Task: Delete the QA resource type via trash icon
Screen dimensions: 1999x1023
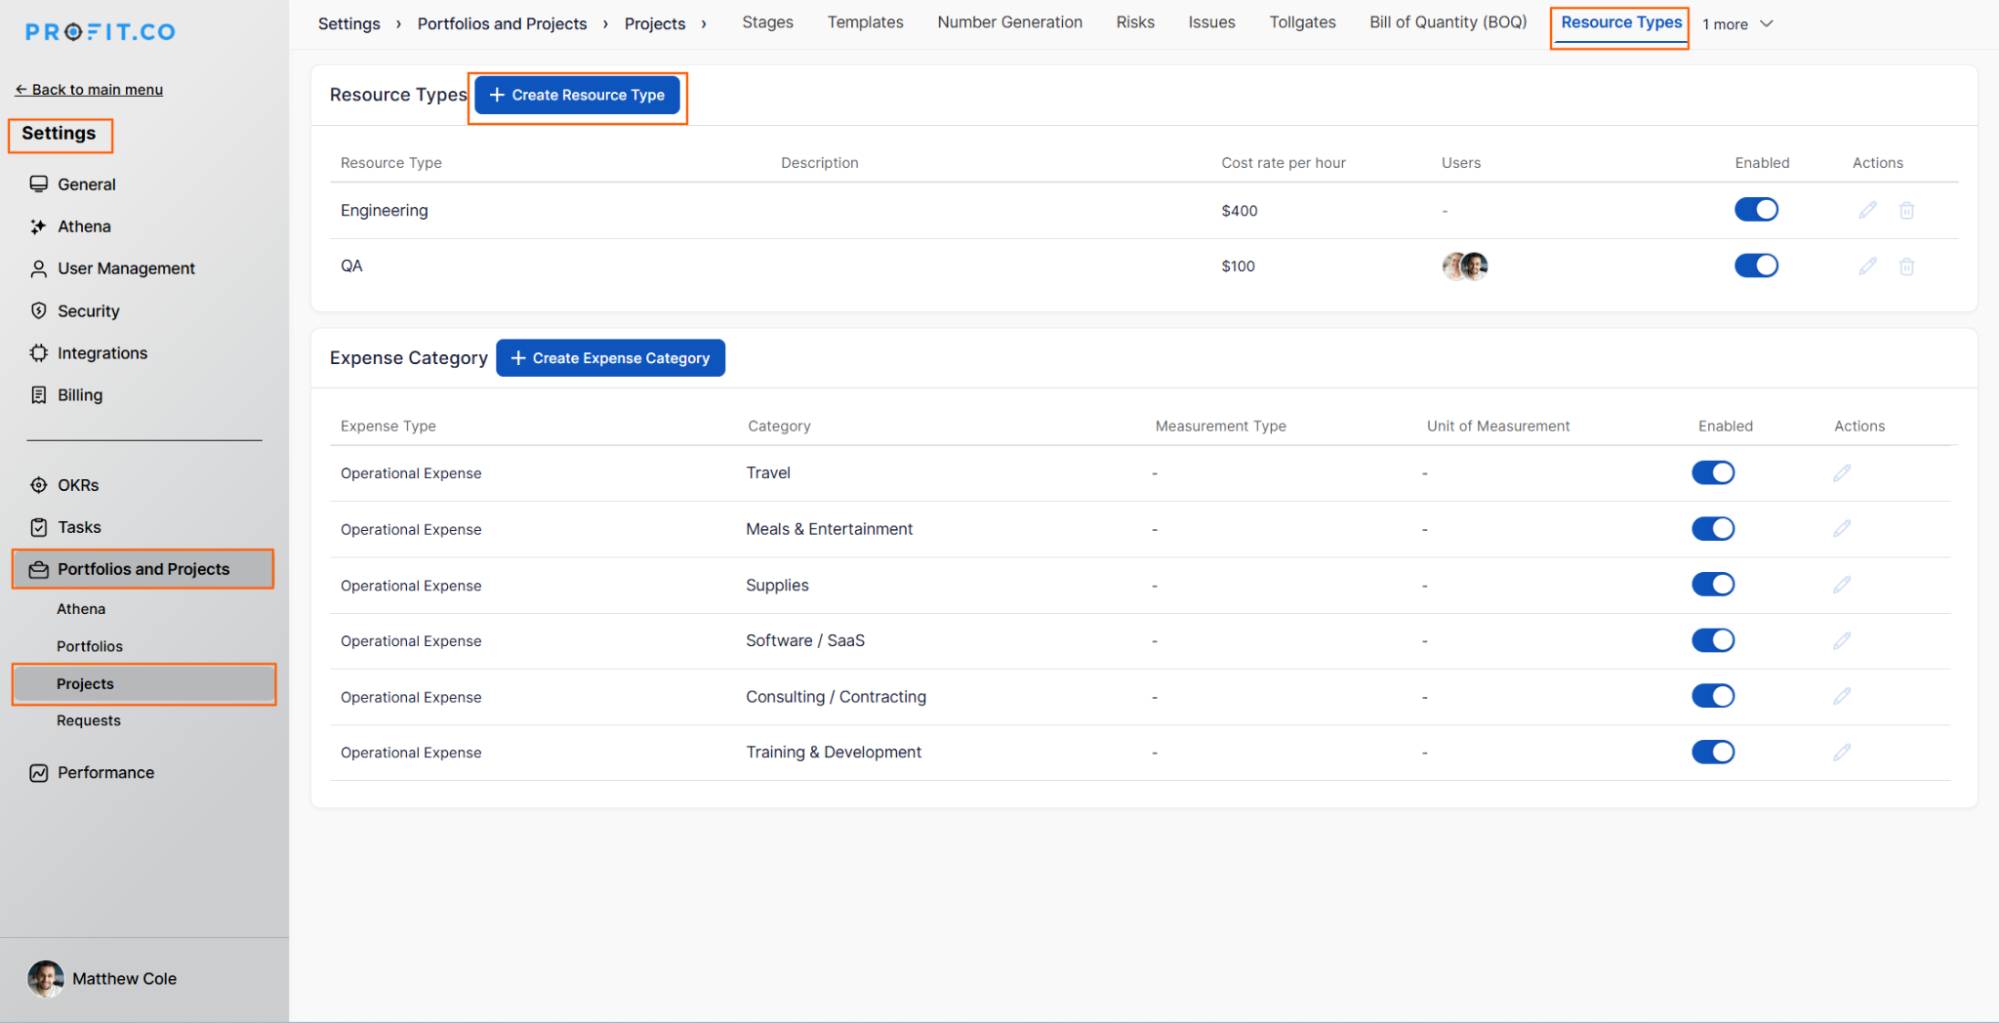Action: (1906, 266)
